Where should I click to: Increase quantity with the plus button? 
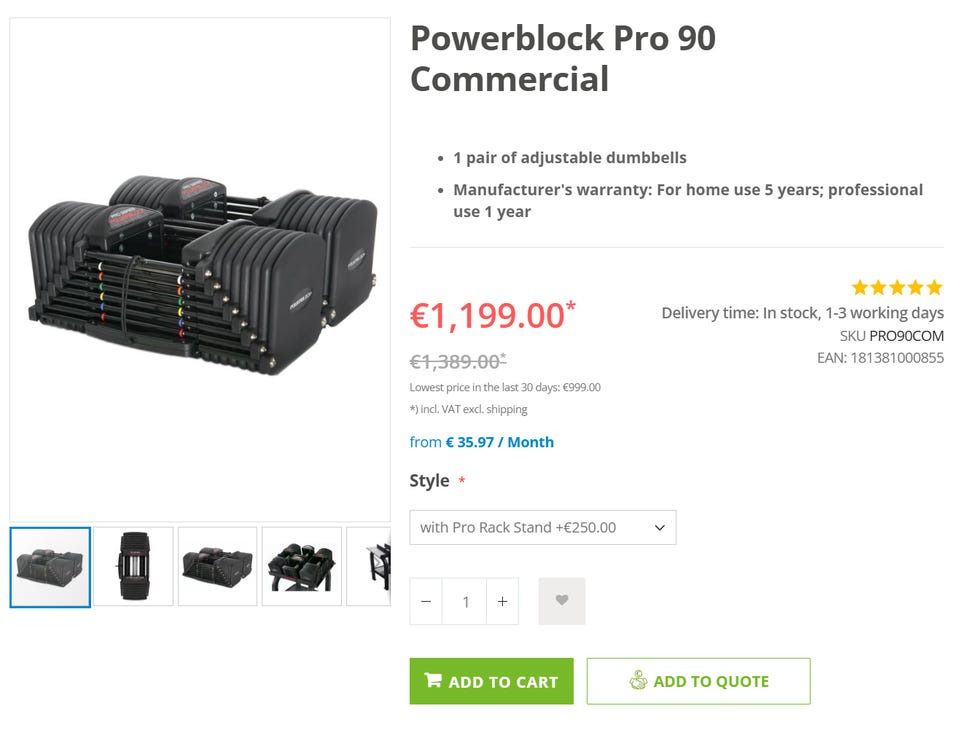(x=502, y=601)
